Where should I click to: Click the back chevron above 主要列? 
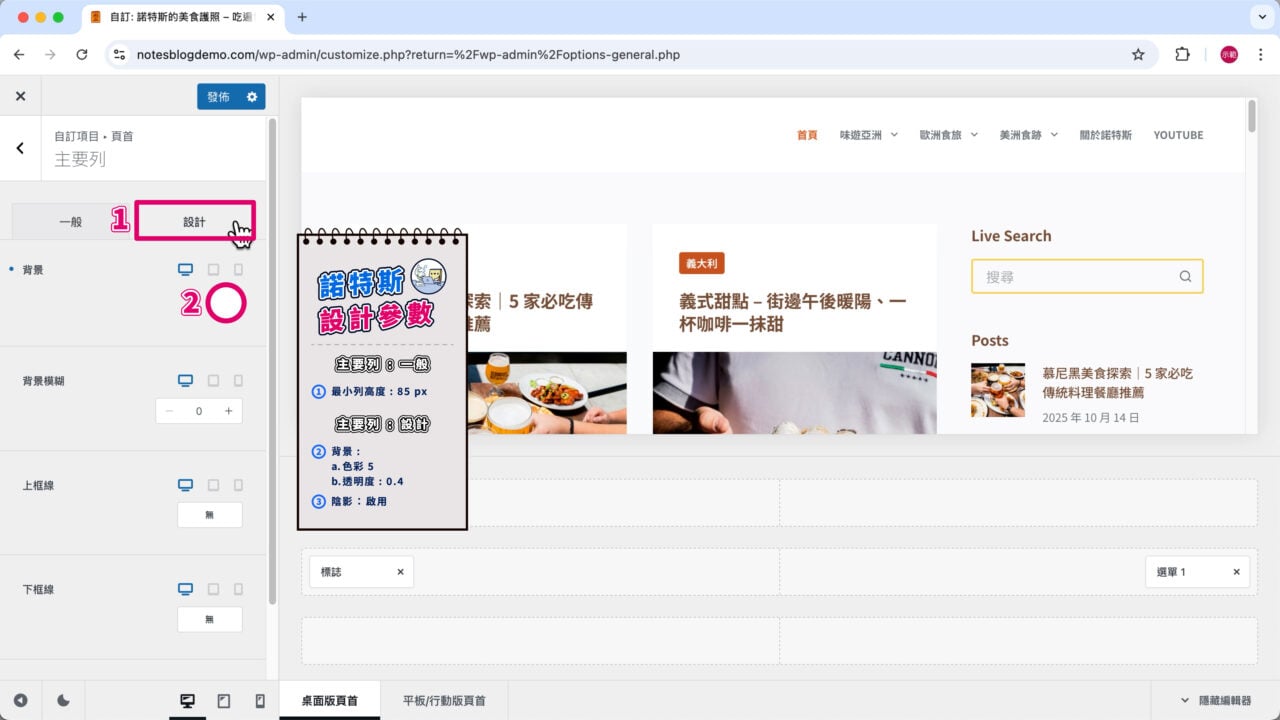coord(20,147)
